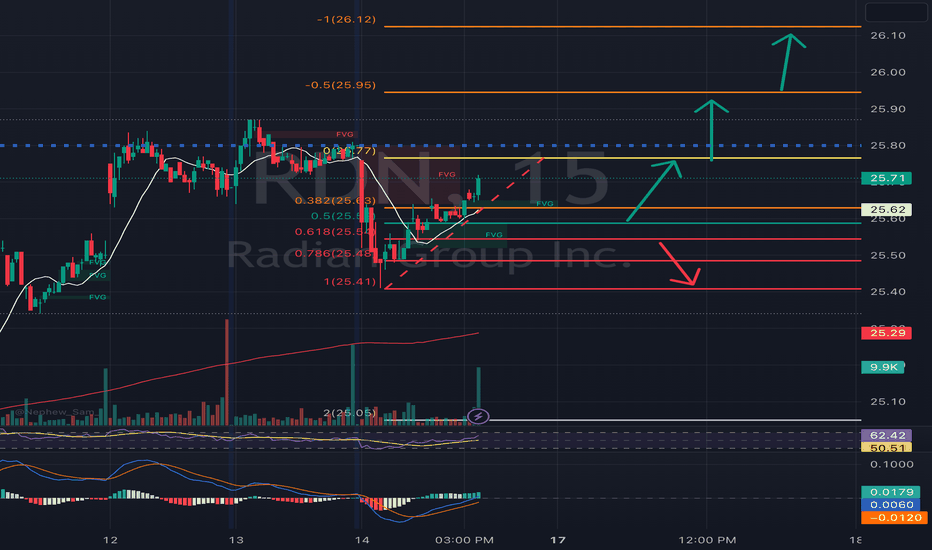Click the green 0.0179 MACD histogram value
932x550 pixels.
coord(892,492)
